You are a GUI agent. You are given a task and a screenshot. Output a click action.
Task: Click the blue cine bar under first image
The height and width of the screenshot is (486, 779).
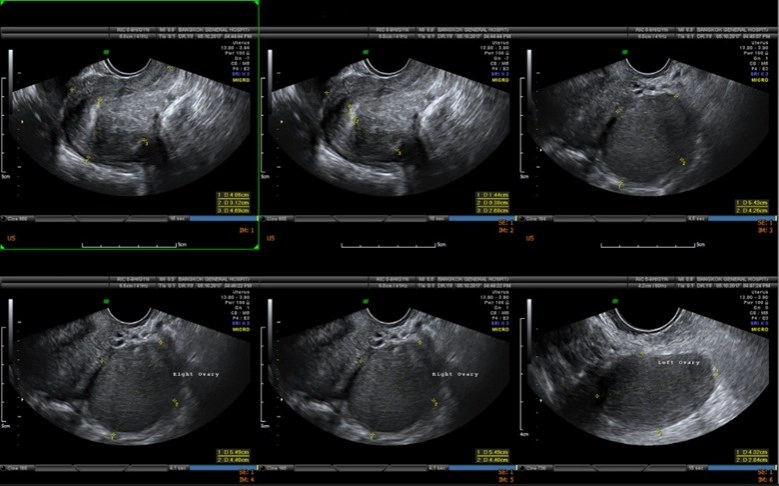click(x=222, y=218)
